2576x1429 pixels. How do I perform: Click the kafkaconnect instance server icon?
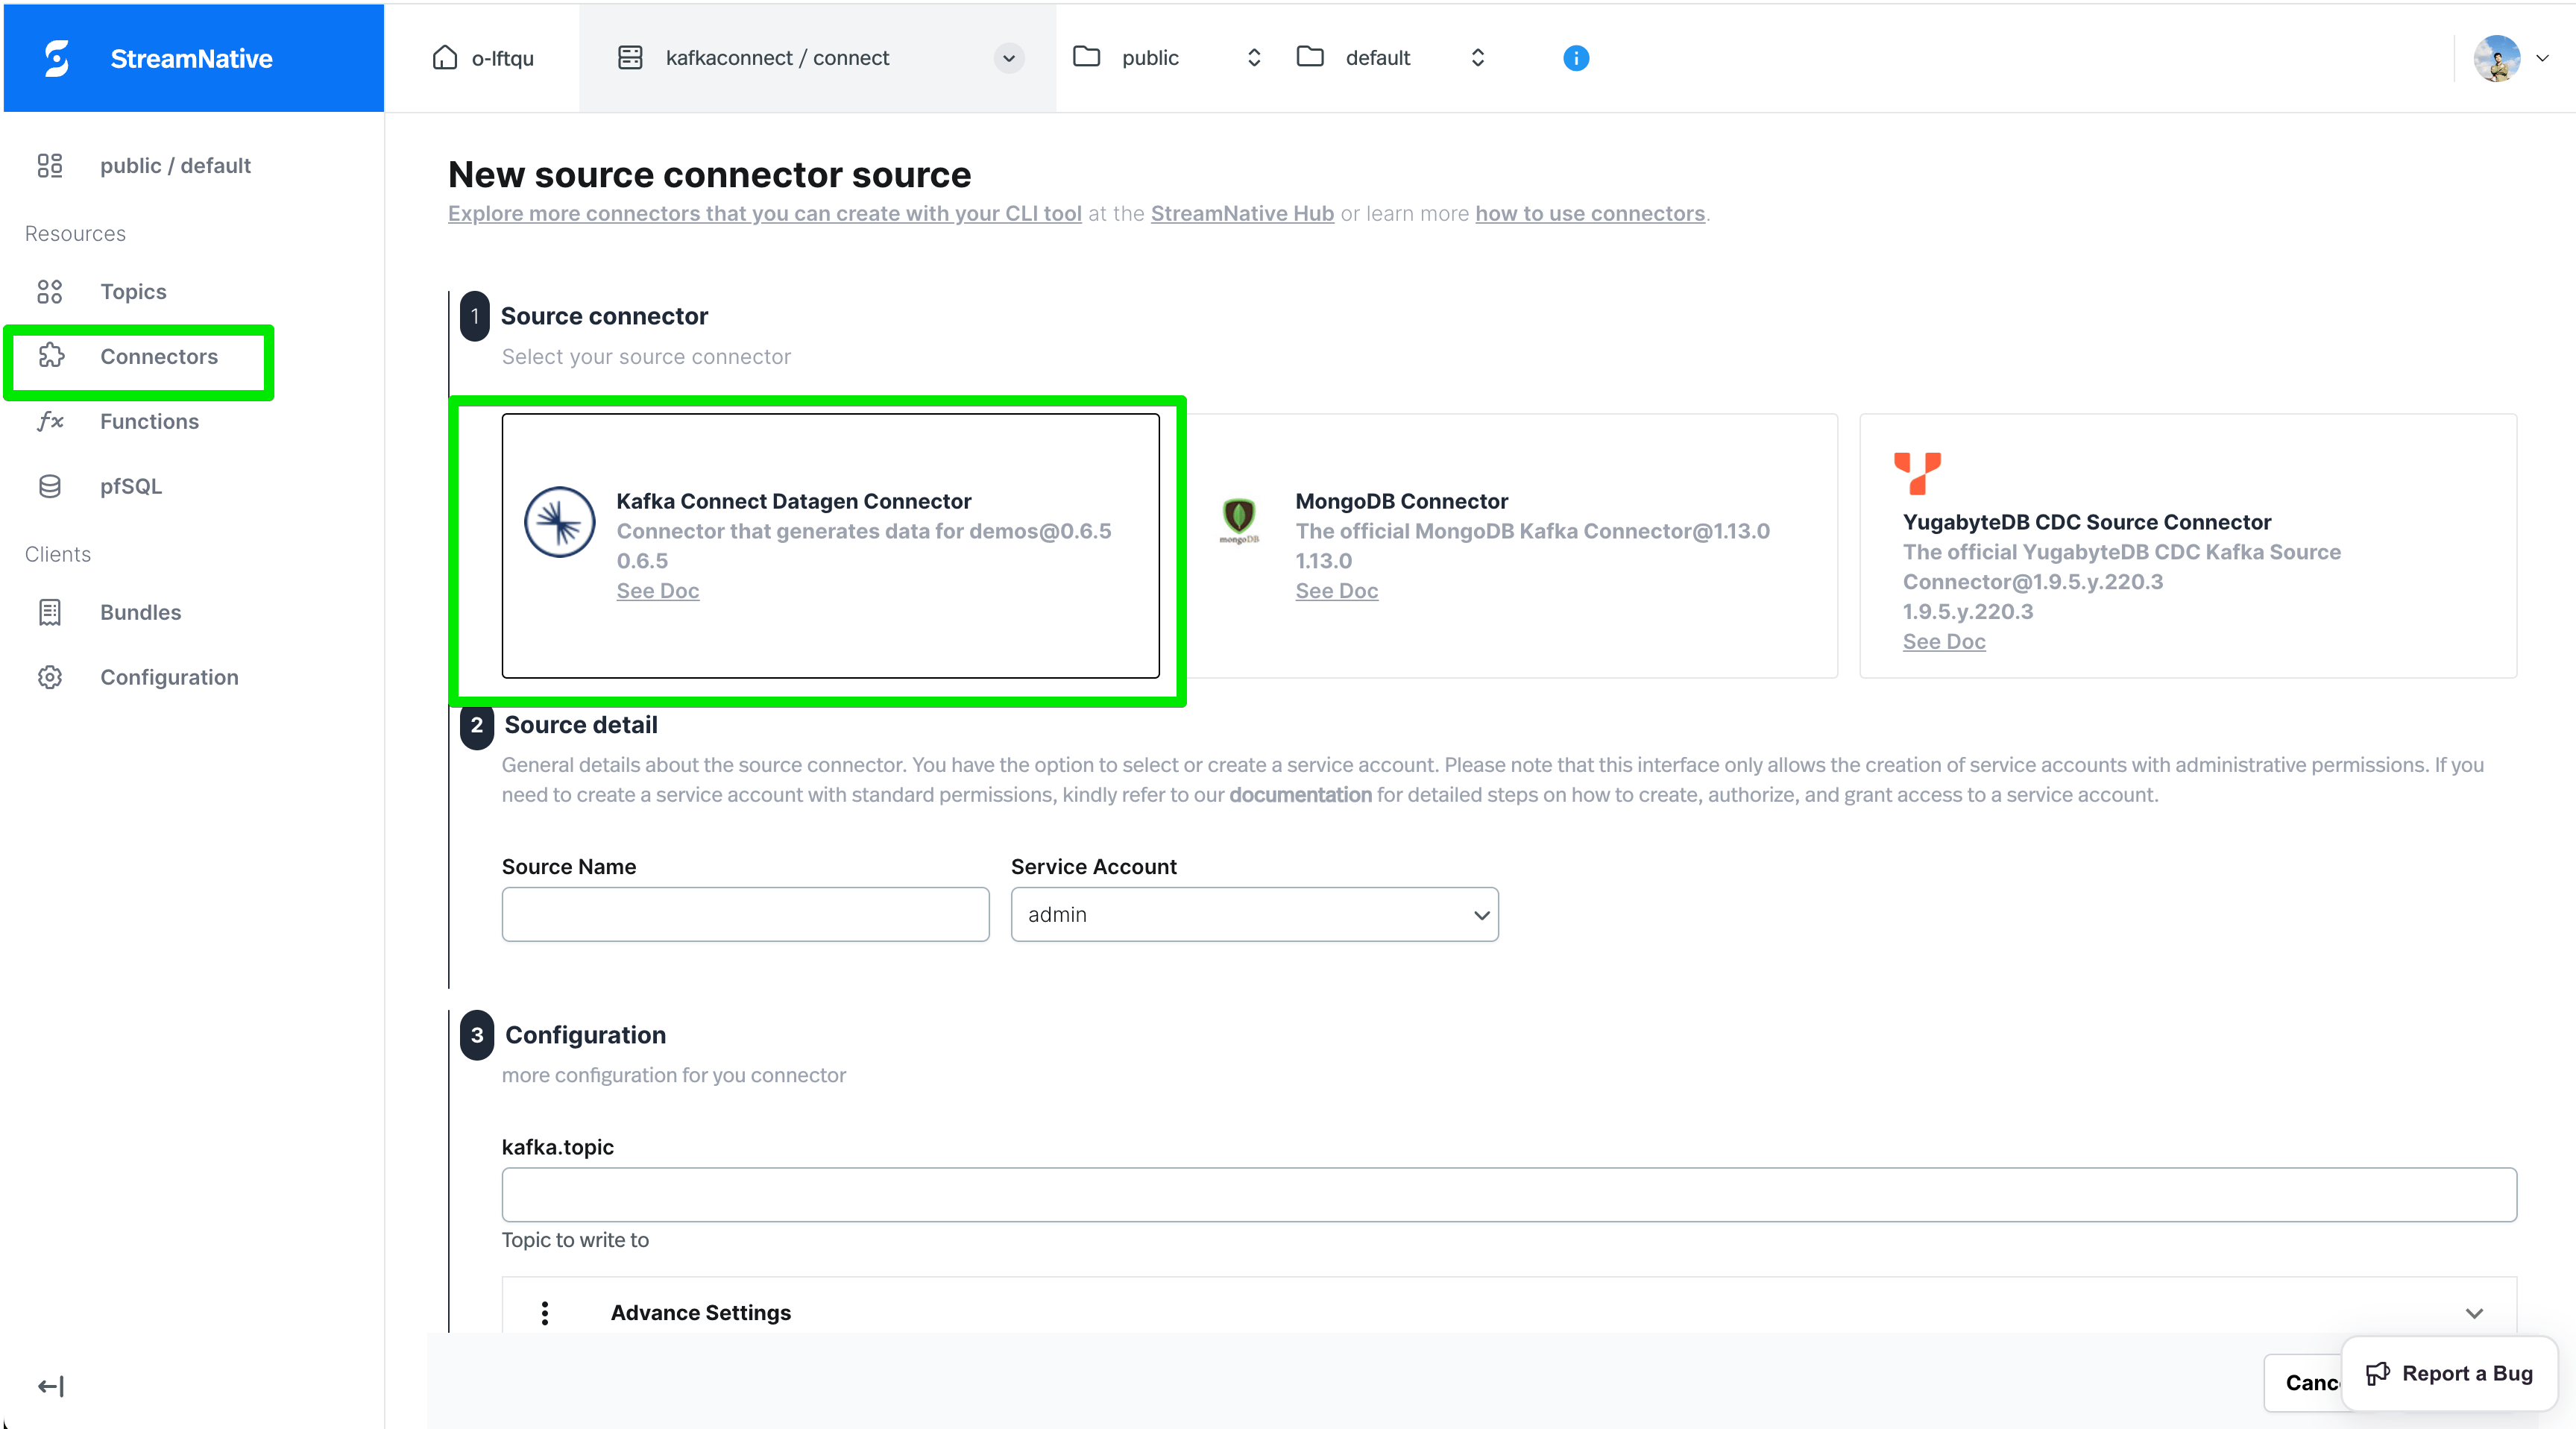point(630,58)
